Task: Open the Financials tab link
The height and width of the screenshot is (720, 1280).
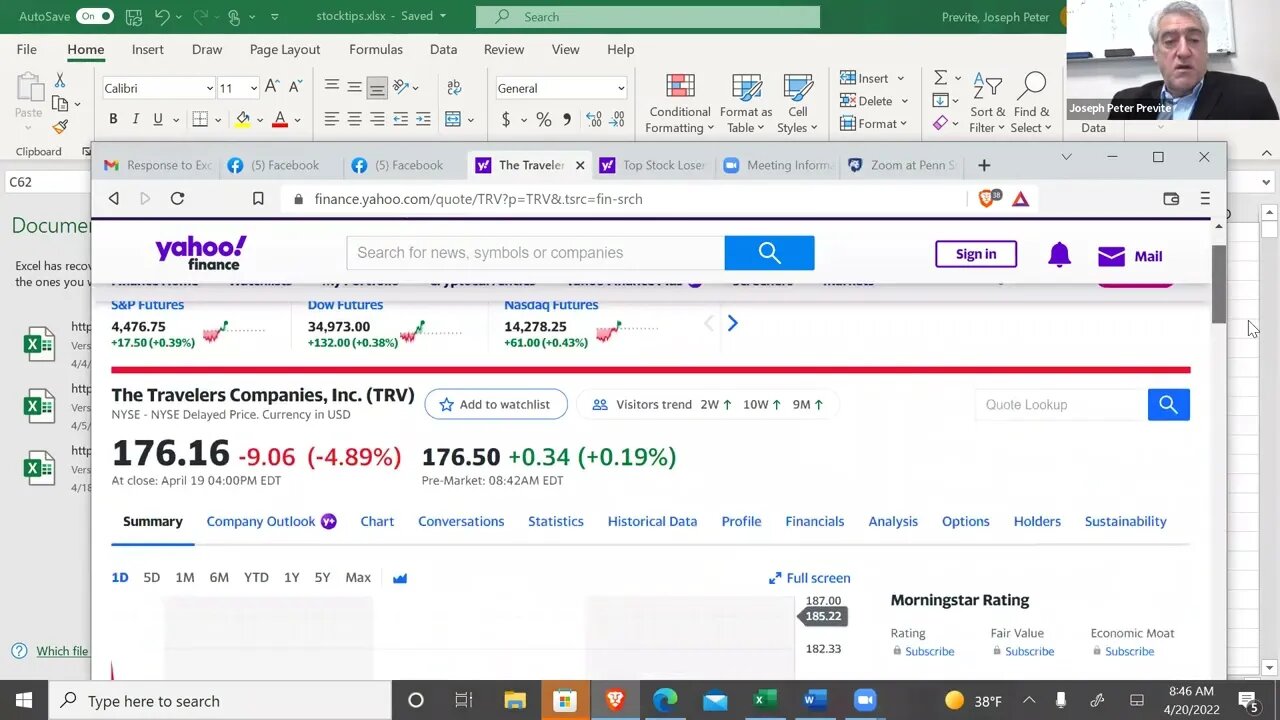Action: [x=815, y=521]
